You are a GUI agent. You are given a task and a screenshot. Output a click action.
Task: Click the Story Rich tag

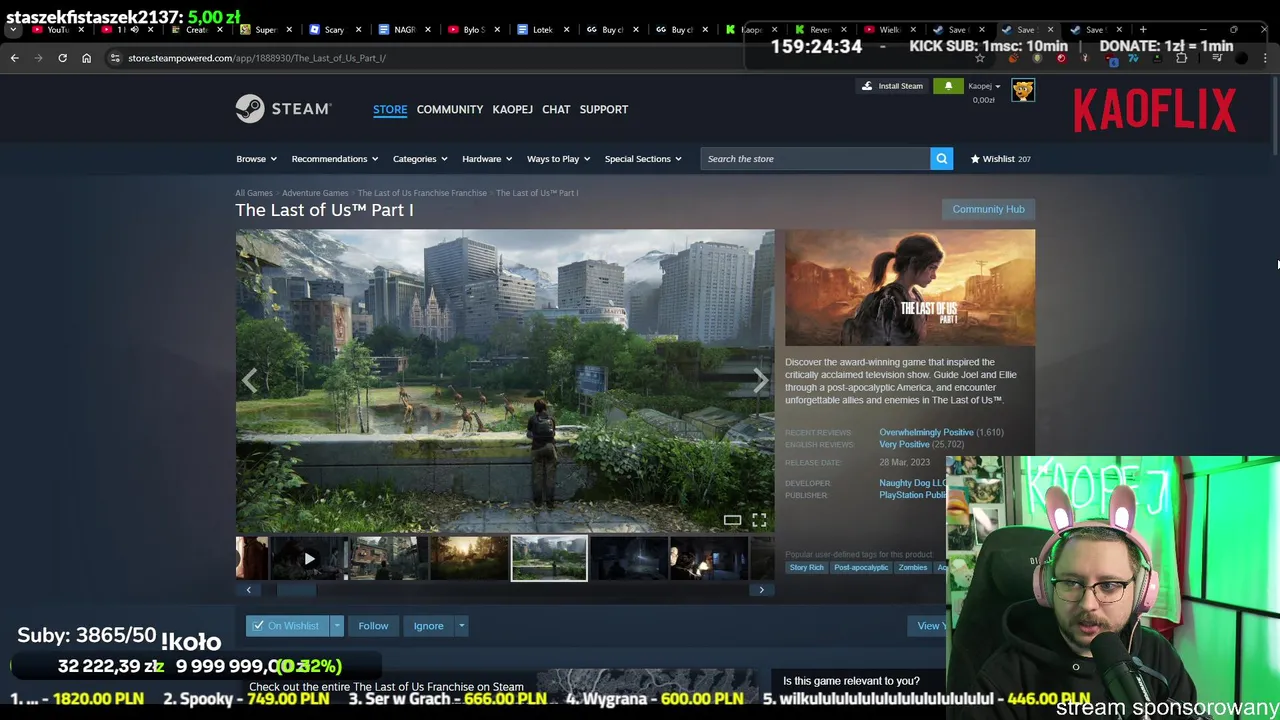(x=806, y=568)
